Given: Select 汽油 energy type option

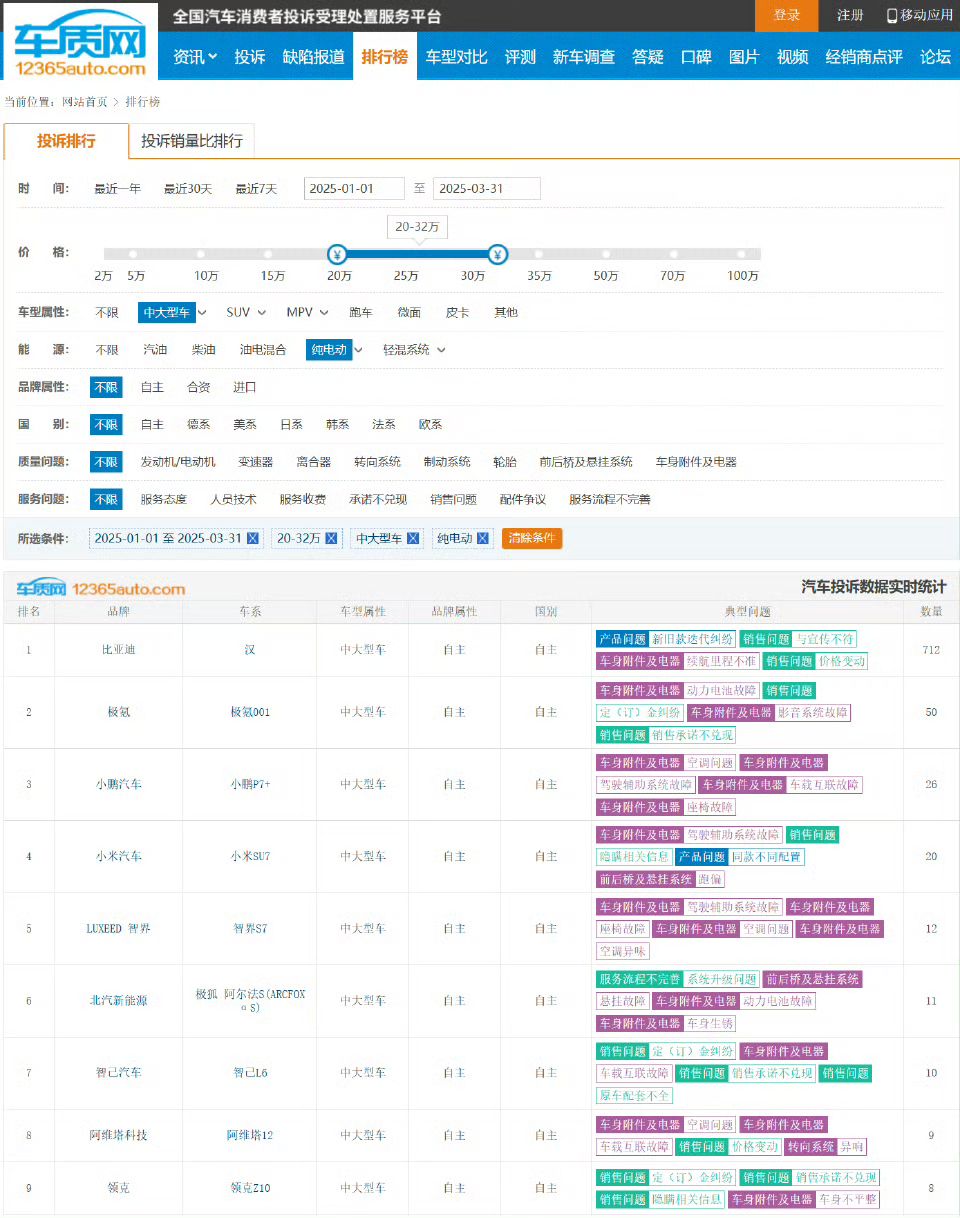Looking at the screenshot, I should click(155, 350).
